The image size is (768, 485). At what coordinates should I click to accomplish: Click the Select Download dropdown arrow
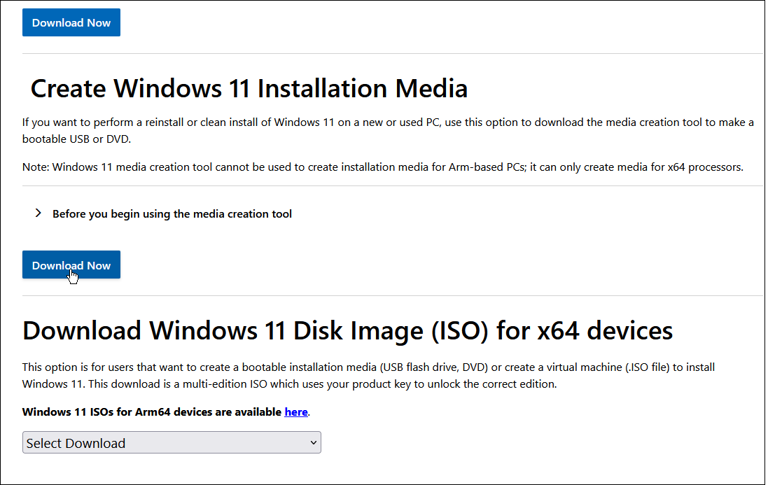(x=313, y=443)
